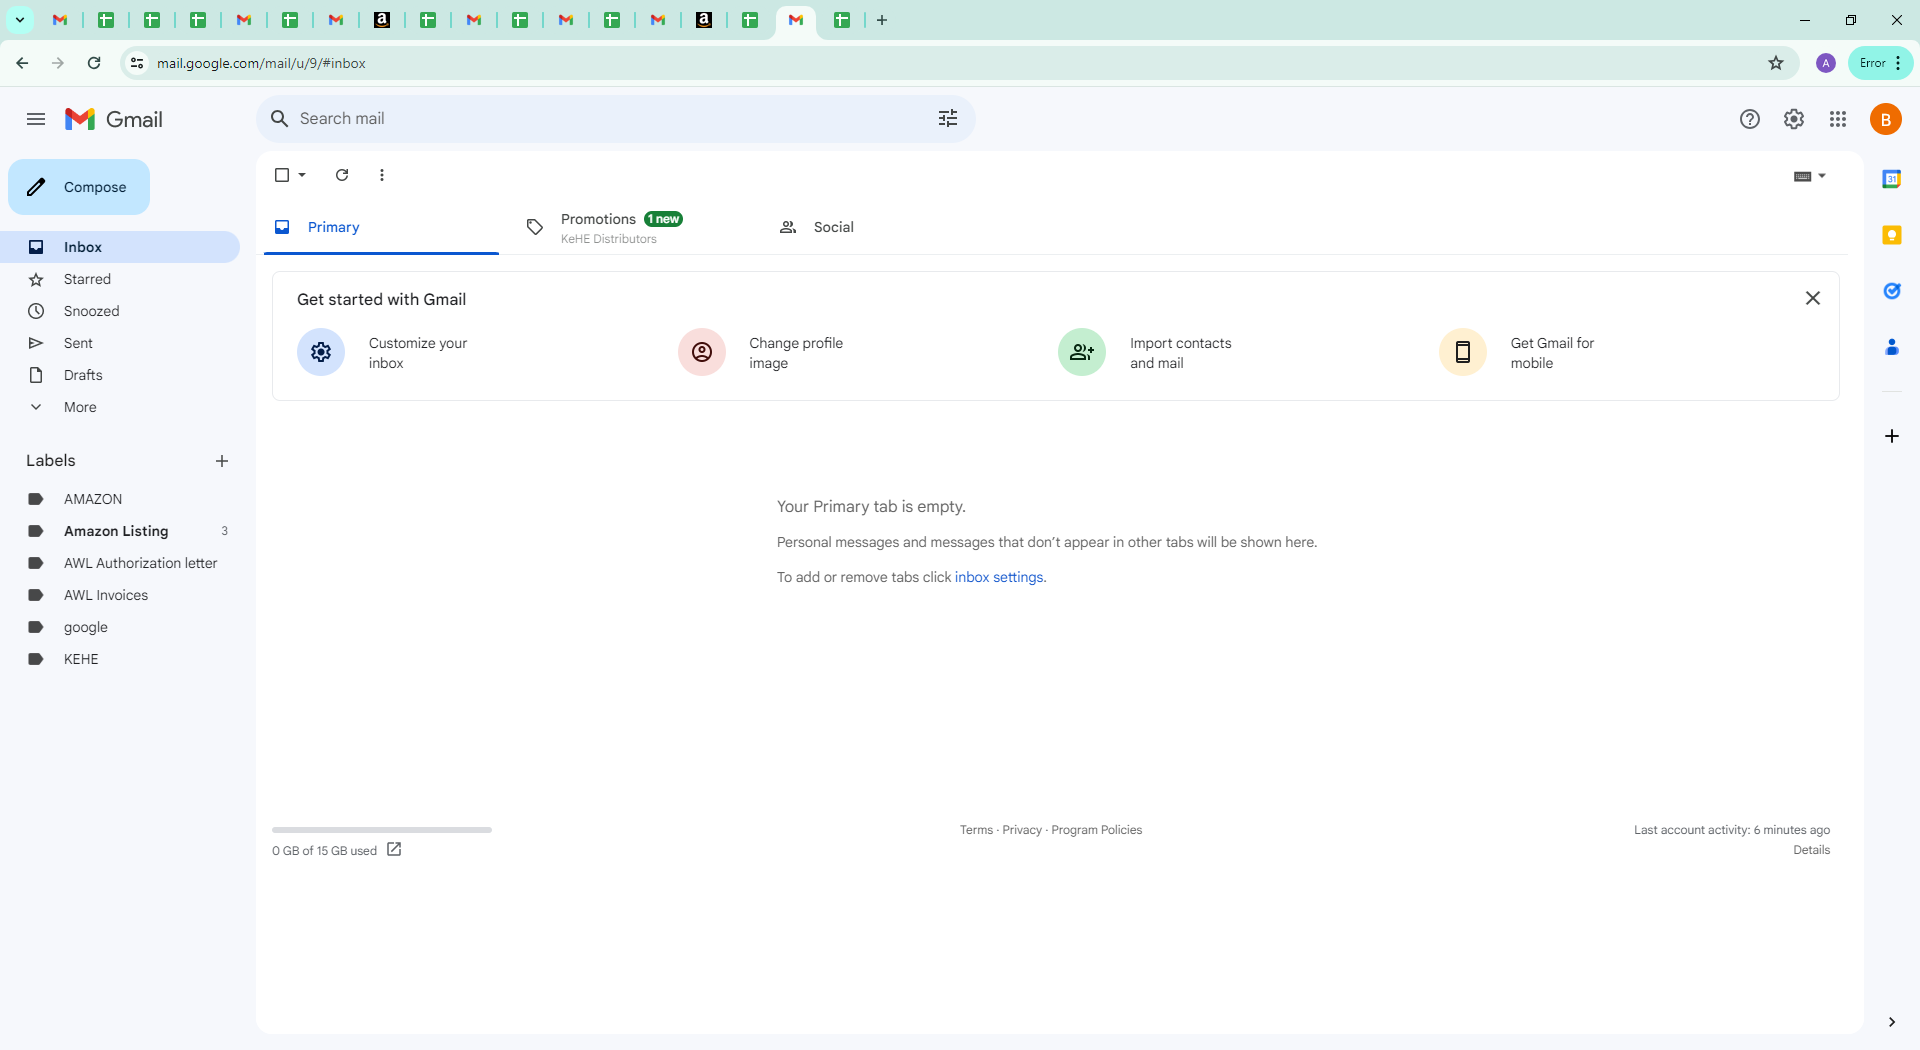The width and height of the screenshot is (1920, 1050).
Task: Open the AWL Authorization letter label
Action: click(x=120, y=563)
